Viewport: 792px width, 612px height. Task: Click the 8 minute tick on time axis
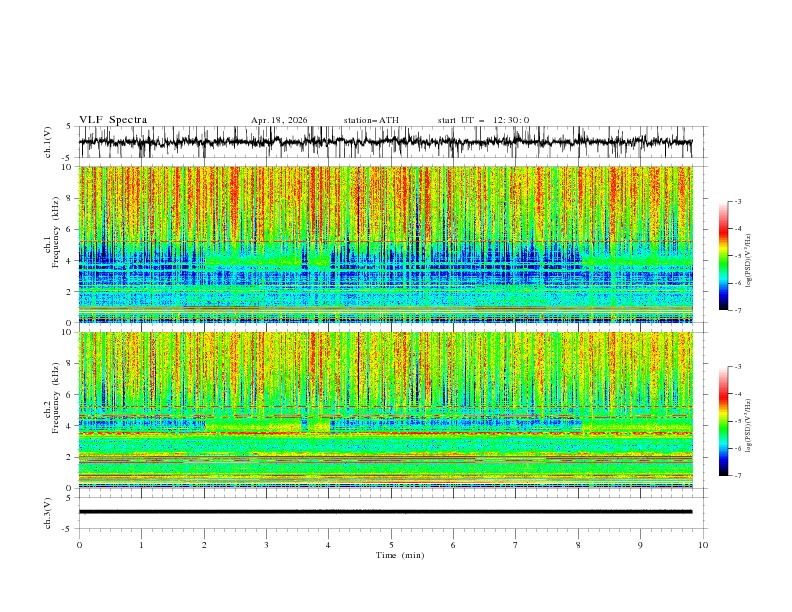pyautogui.click(x=578, y=545)
